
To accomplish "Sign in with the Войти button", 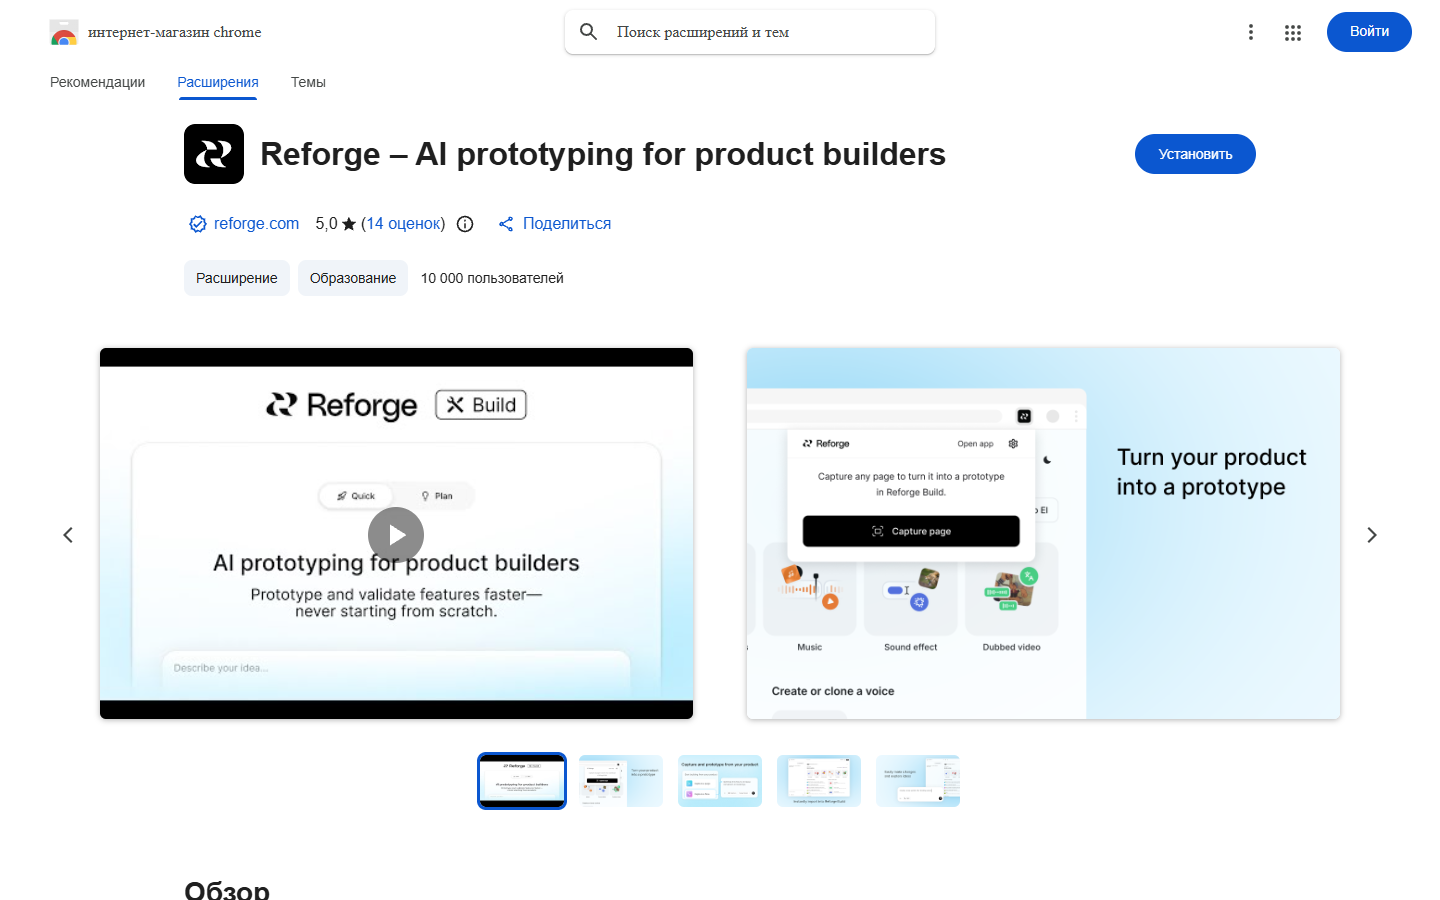I will 1369,32.
